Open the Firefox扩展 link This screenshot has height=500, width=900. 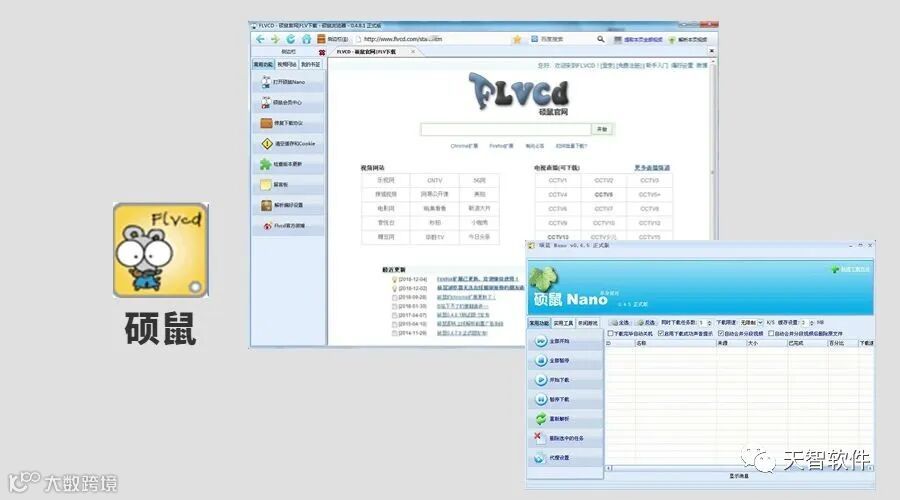[x=501, y=146]
